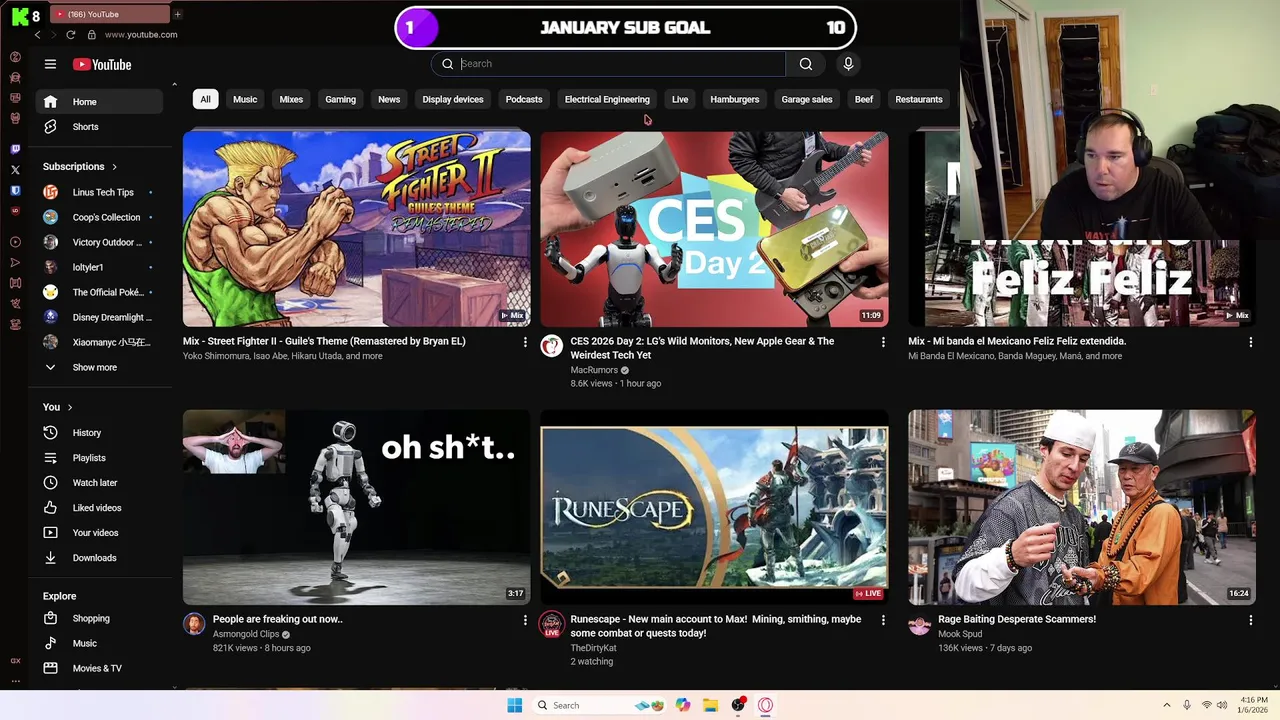Open Downloads in the sidebar
1280x720 pixels.
(x=99, y=558)
